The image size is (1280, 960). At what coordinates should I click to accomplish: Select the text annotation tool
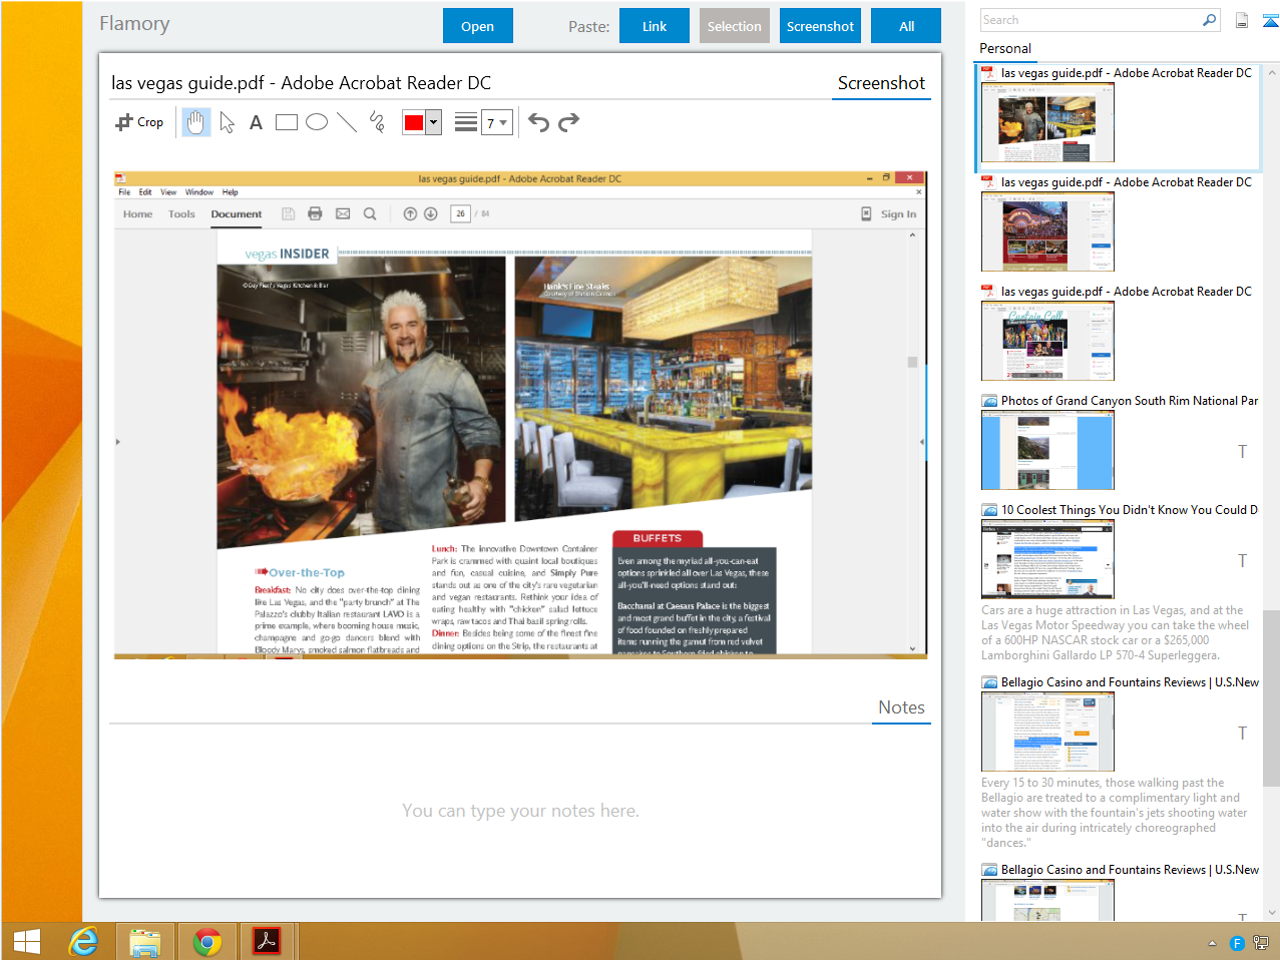(256, 122)
